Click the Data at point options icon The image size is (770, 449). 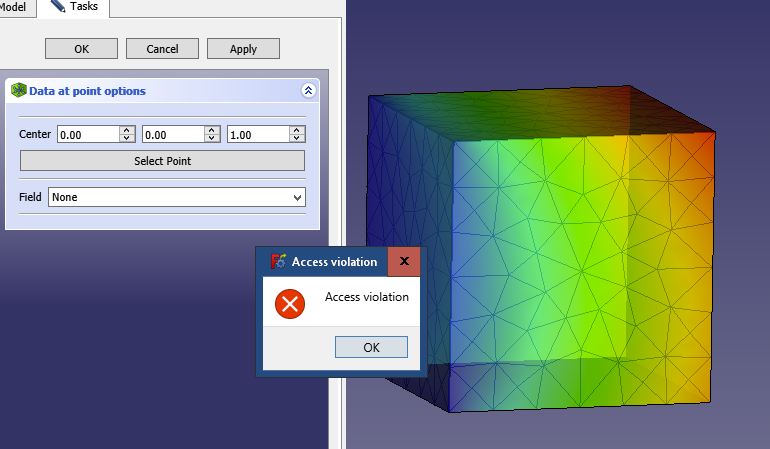tap(19, 90)
